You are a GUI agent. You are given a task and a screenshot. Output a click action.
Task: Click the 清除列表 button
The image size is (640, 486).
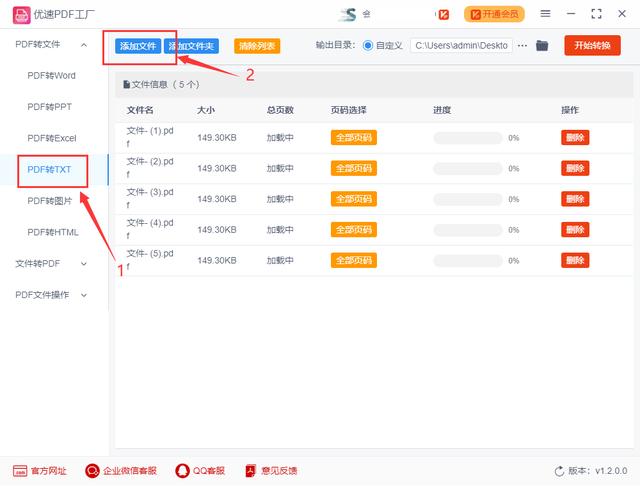click(x=257, y=46)
